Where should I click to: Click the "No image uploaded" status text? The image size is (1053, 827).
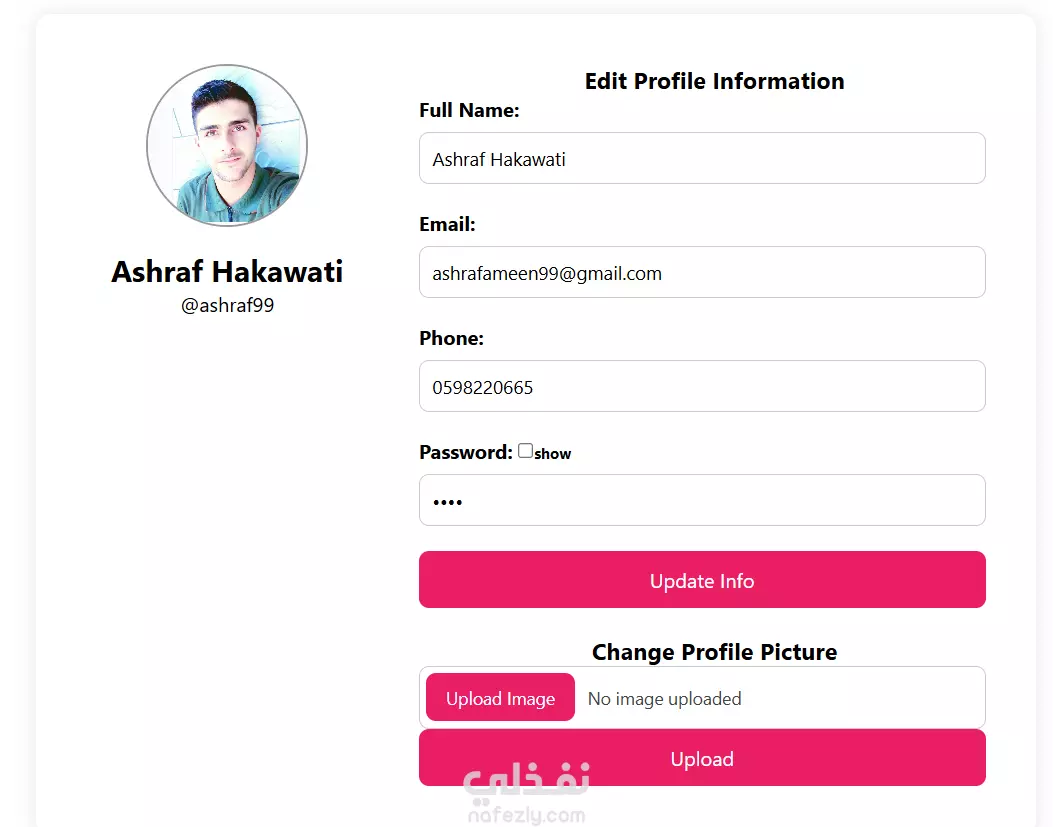coord(665,699)
